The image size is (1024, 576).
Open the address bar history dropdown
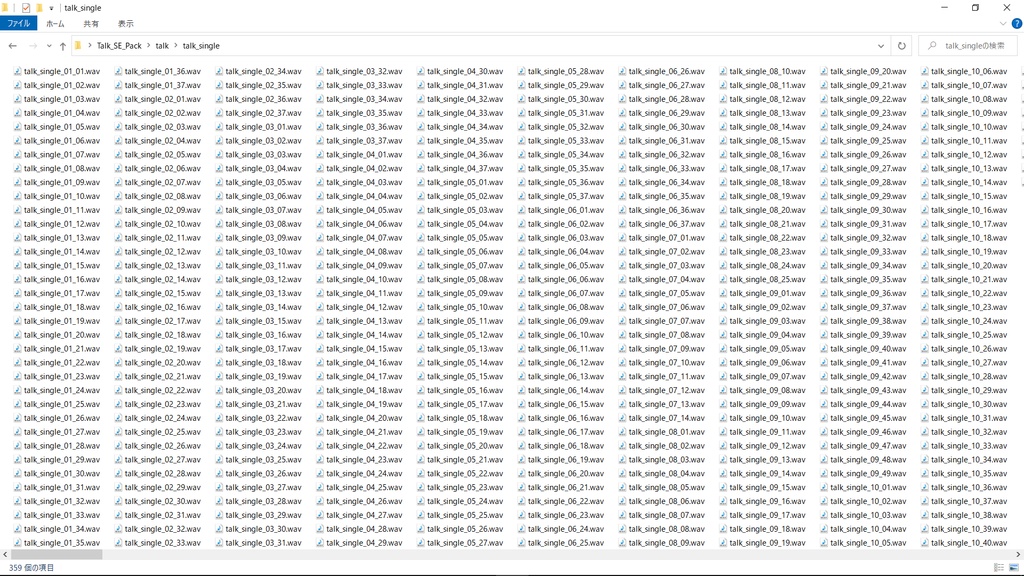click(880, 46)
